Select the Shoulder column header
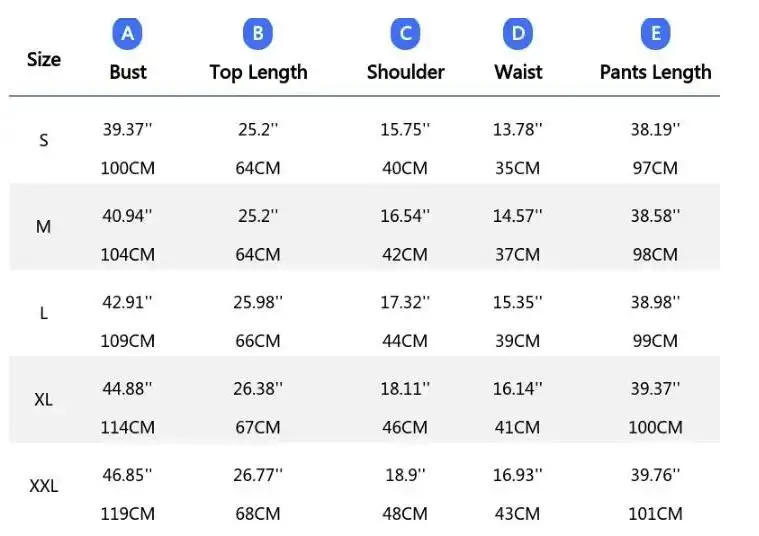The height and width of the screenshot is (536, 759). [x=405, y=72]
